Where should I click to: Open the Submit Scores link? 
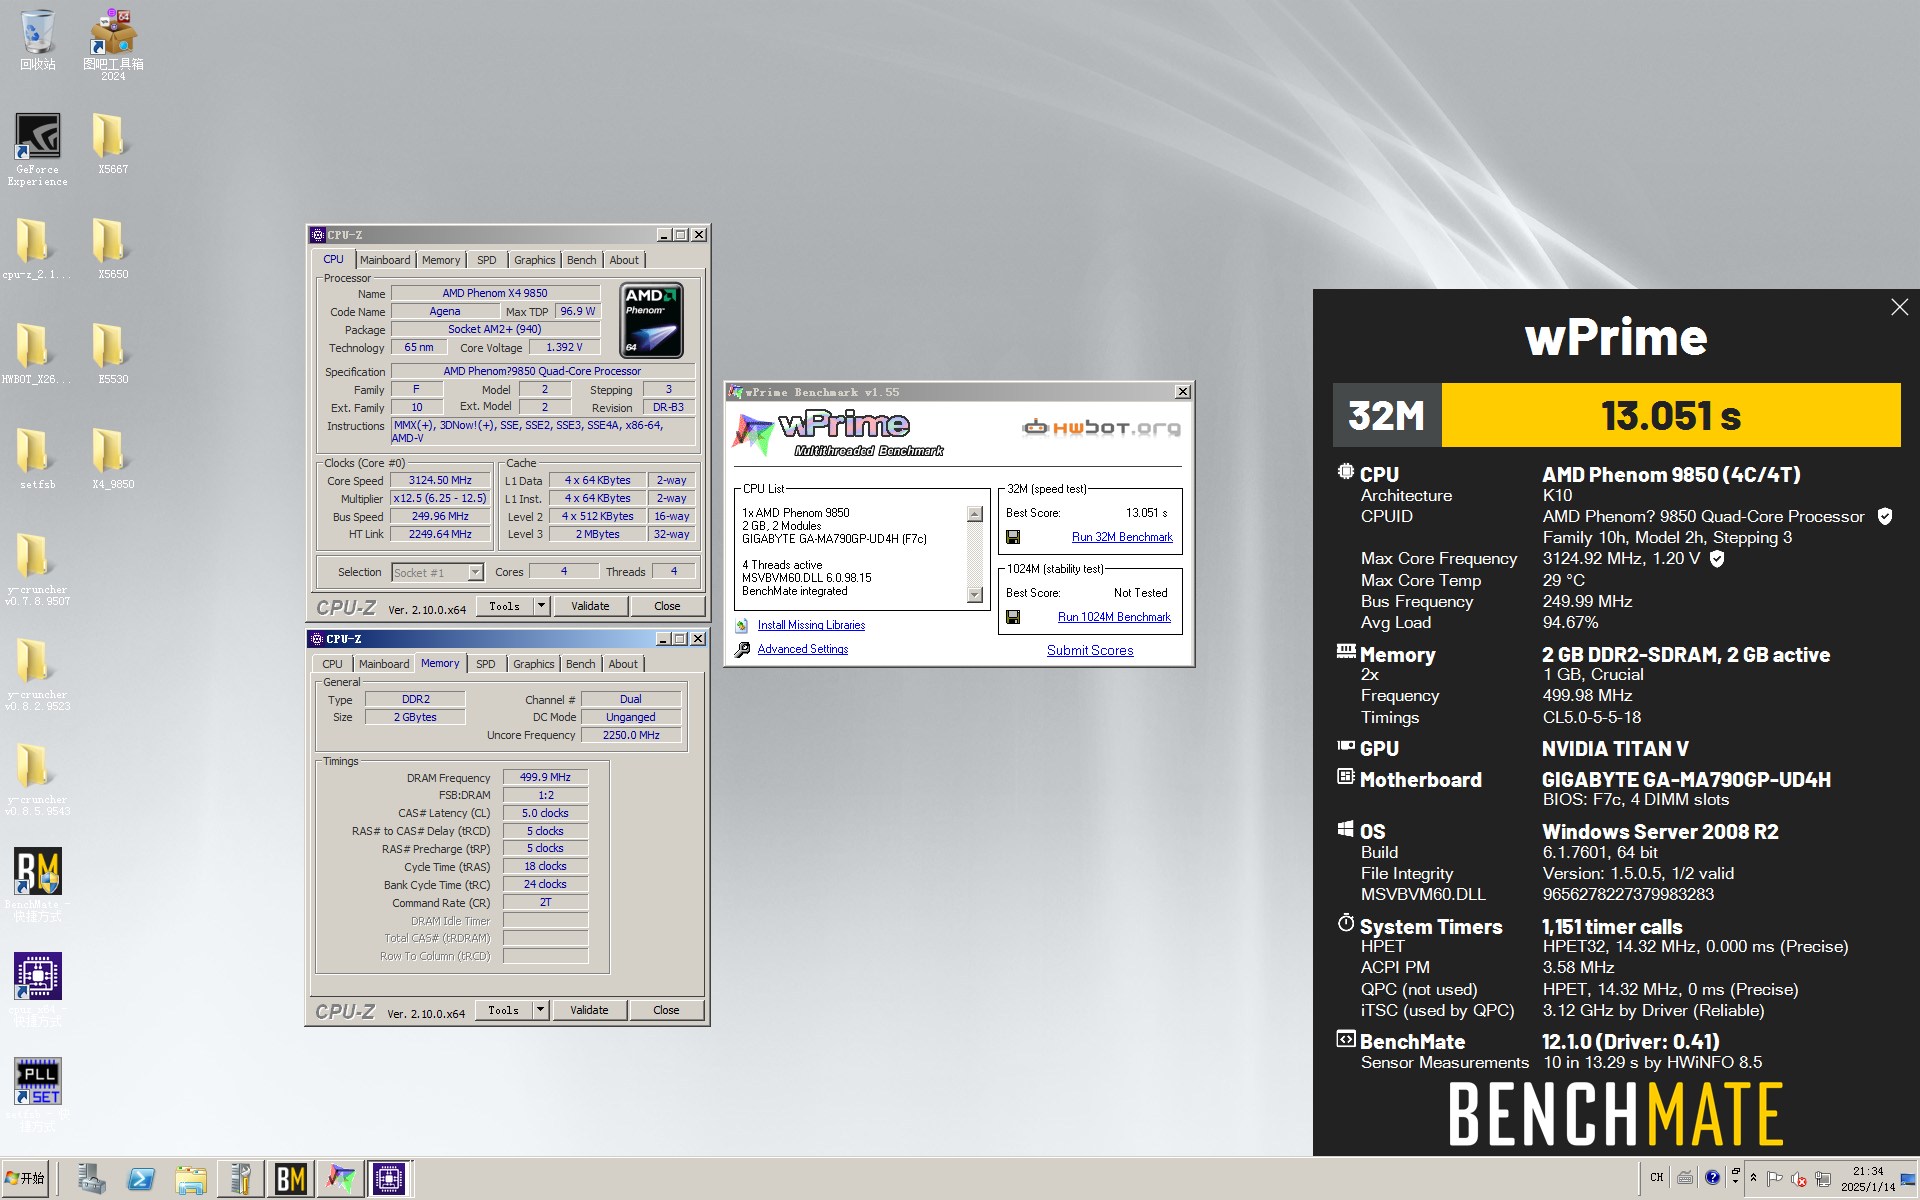click(1090, 650)
